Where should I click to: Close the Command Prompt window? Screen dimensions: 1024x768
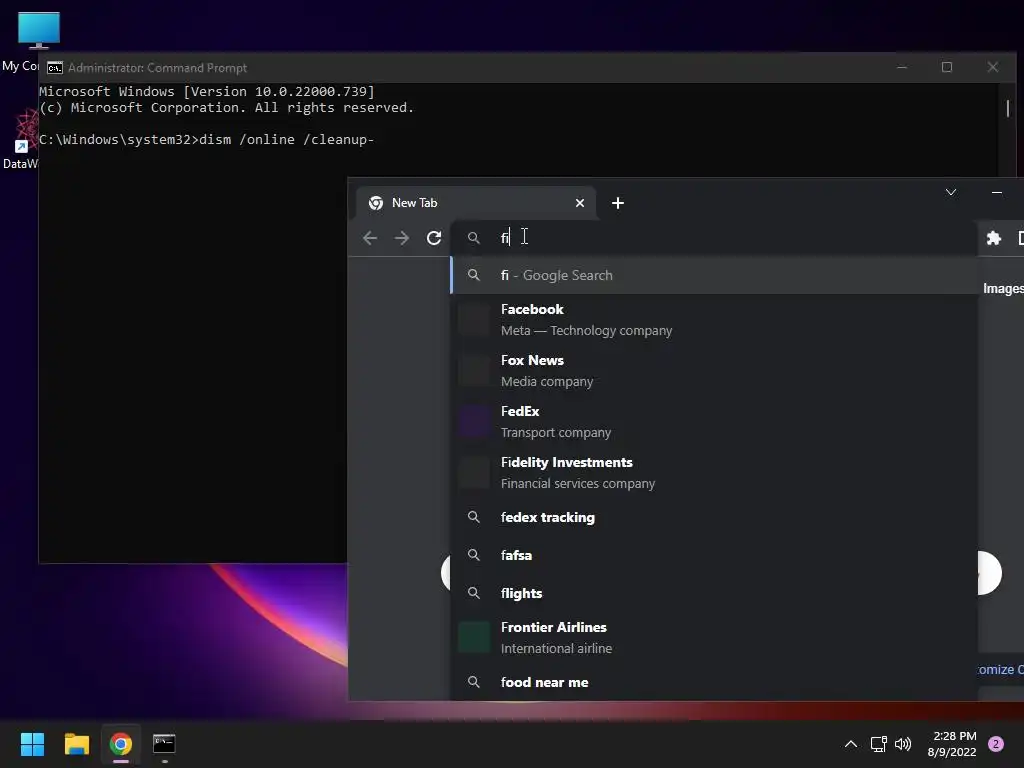click(x=993, y=67)
